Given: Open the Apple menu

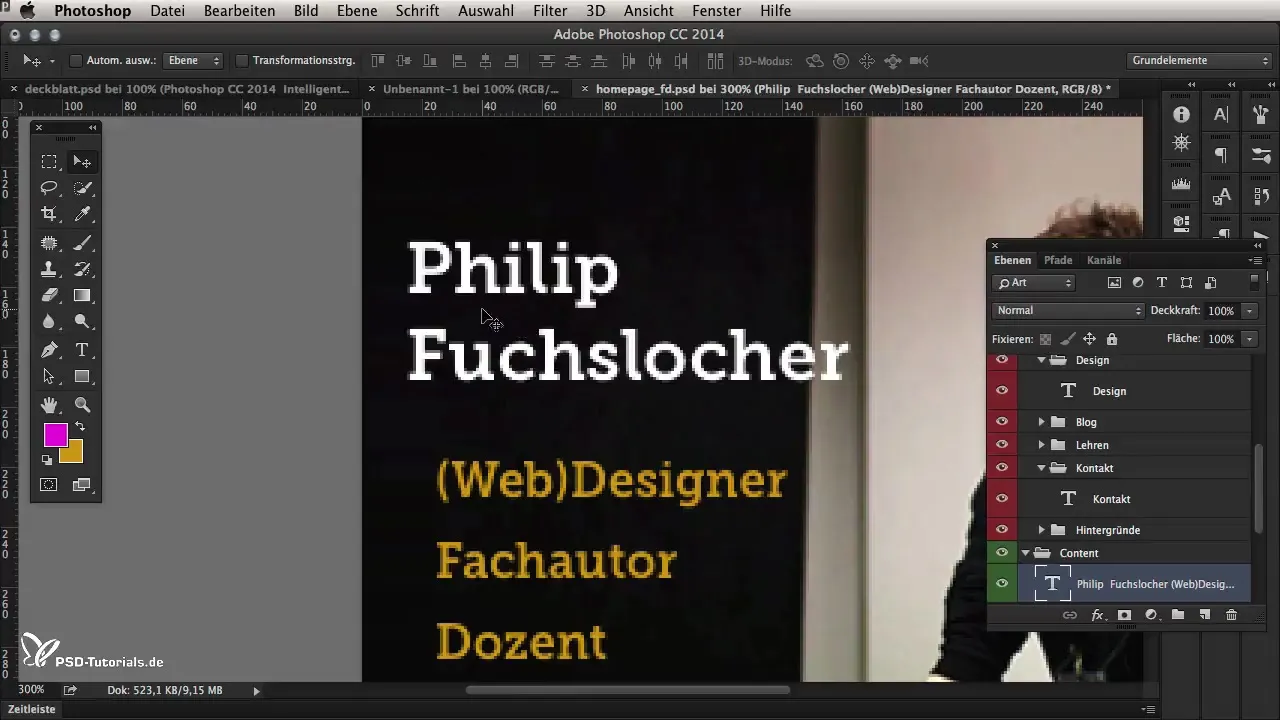Looking at the screenshot, I should (28, 11).
